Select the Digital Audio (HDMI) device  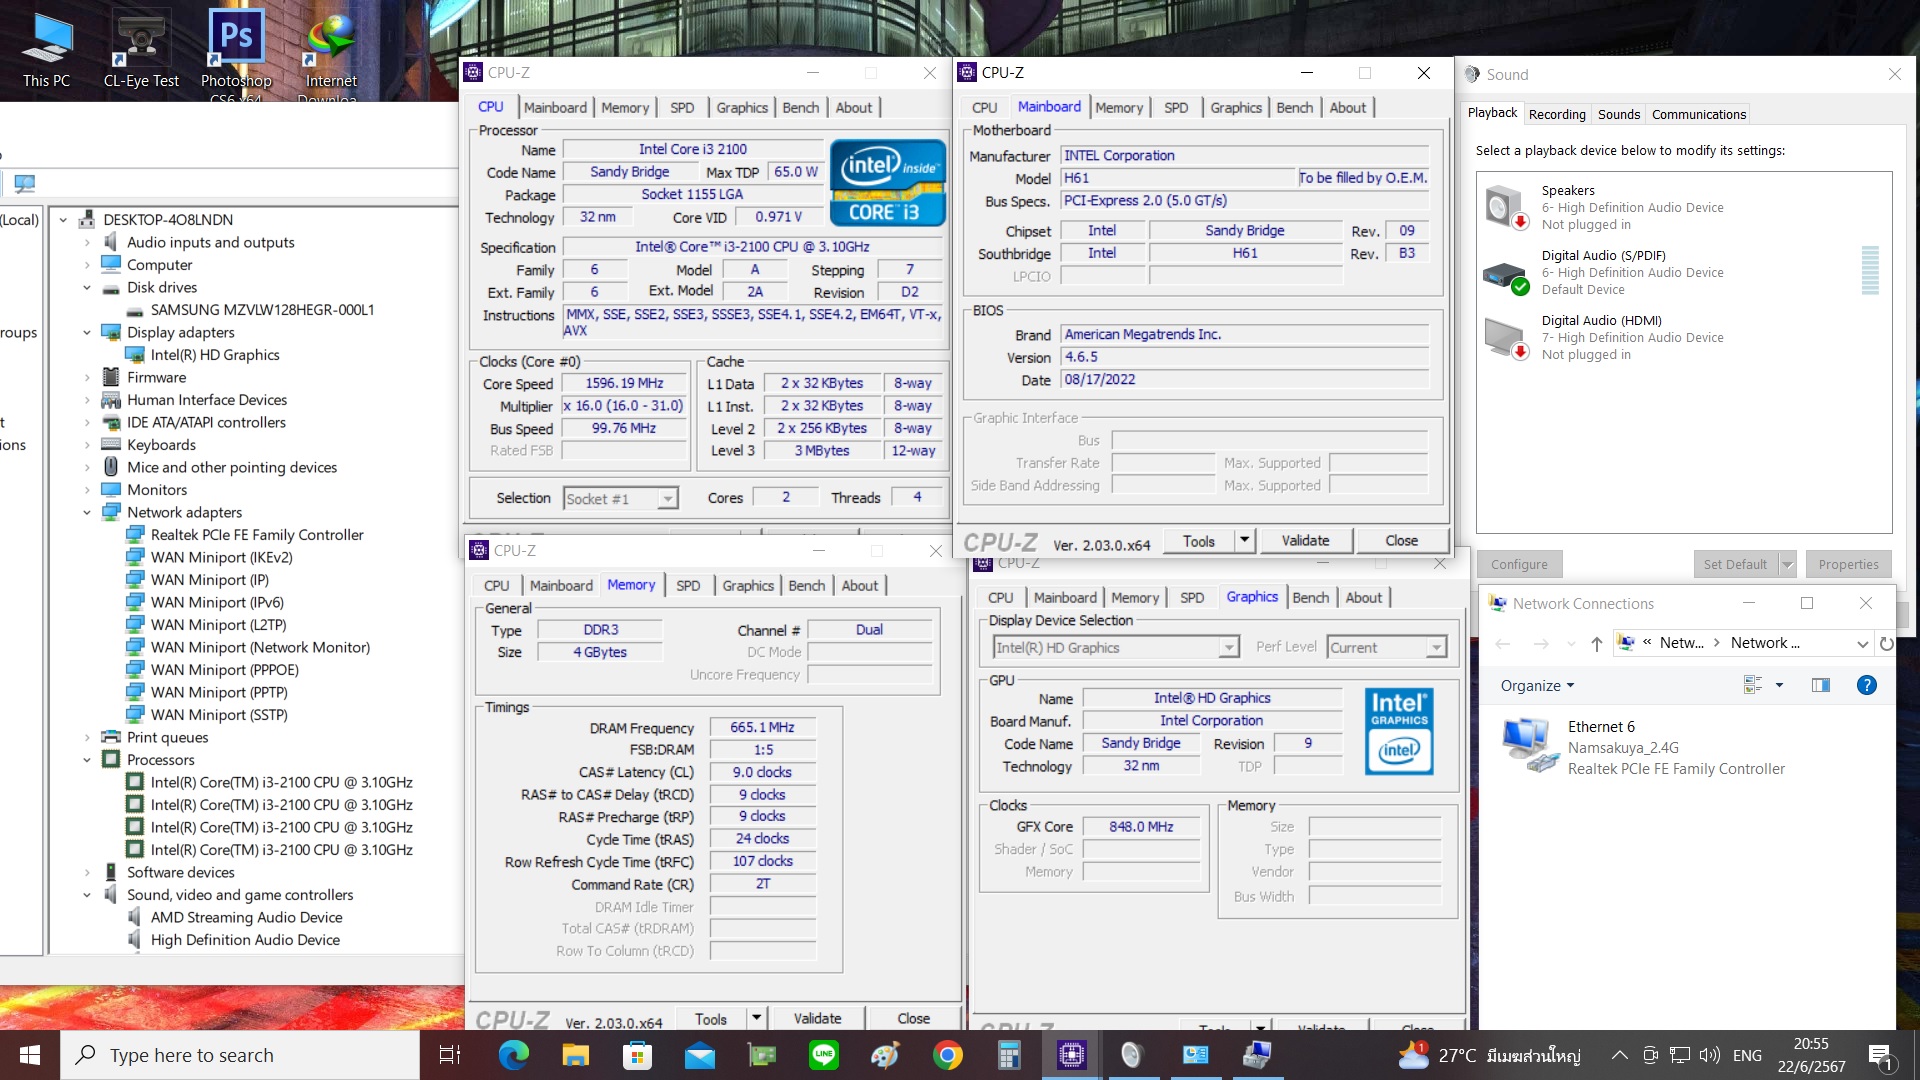tap(1684, 338)
